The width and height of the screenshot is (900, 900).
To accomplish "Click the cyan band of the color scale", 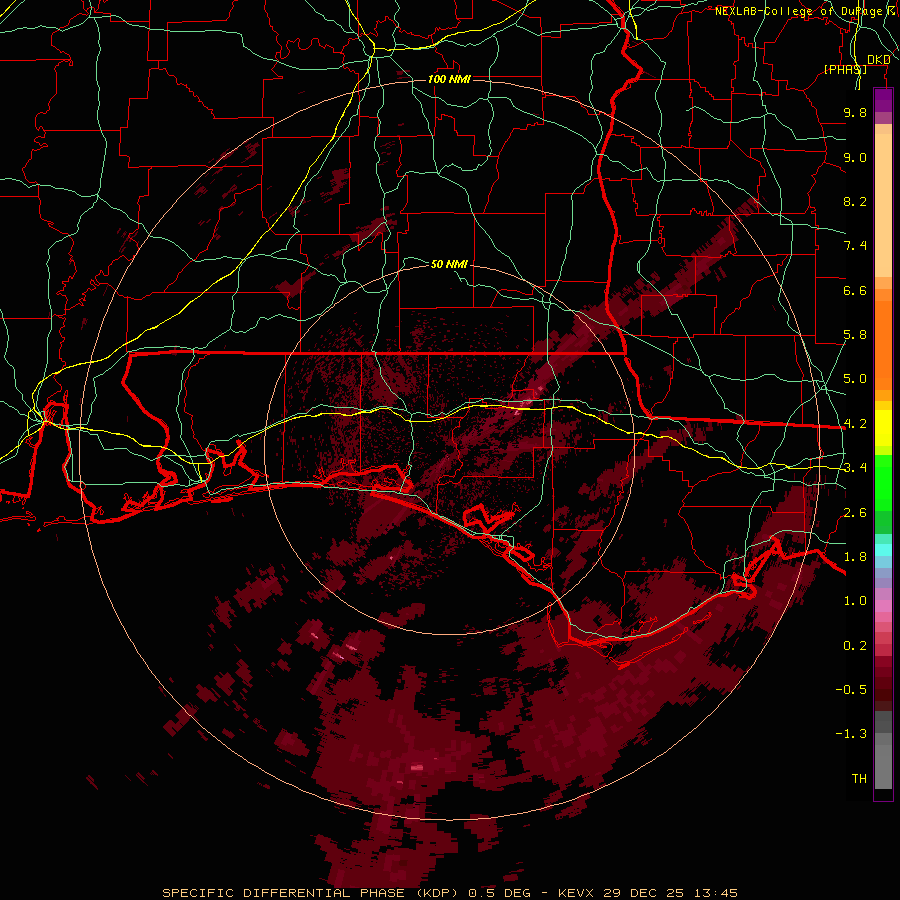I will pyautogui.click(x=883, y=550).
